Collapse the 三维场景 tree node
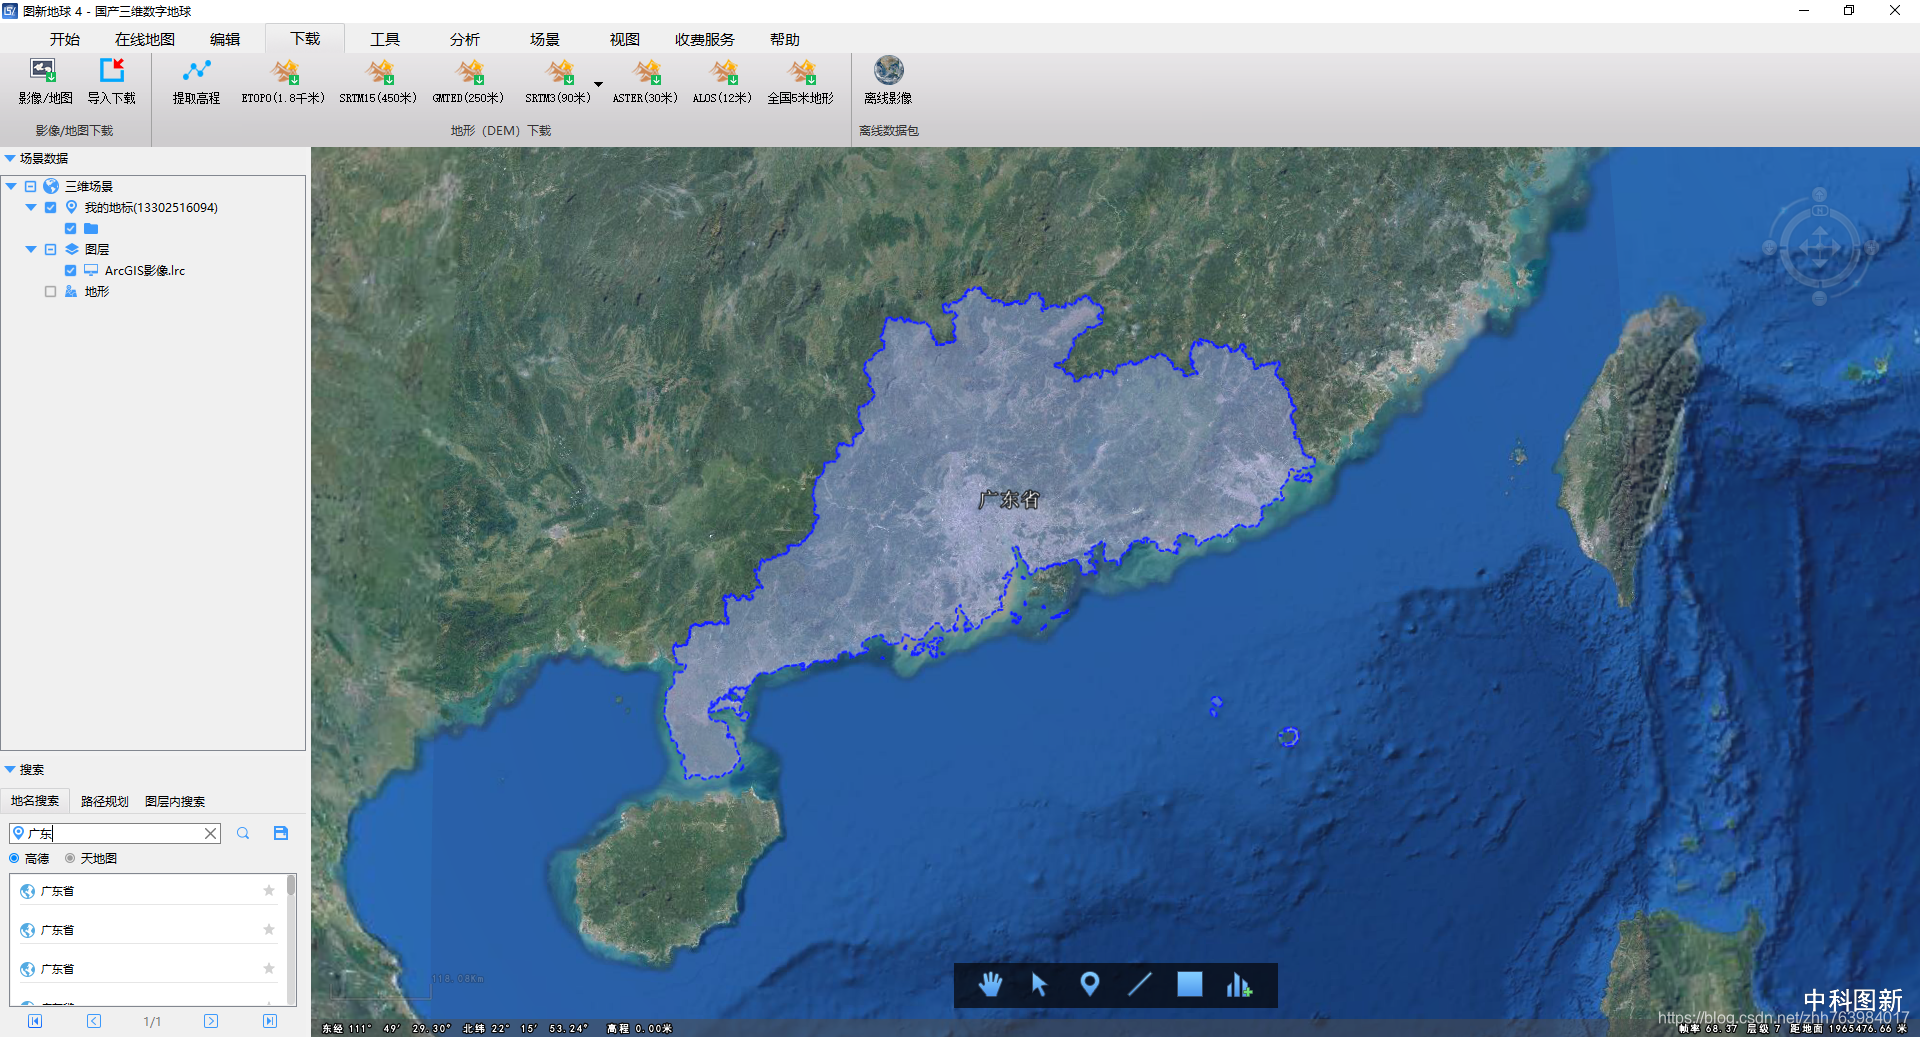 pos(11,186)
